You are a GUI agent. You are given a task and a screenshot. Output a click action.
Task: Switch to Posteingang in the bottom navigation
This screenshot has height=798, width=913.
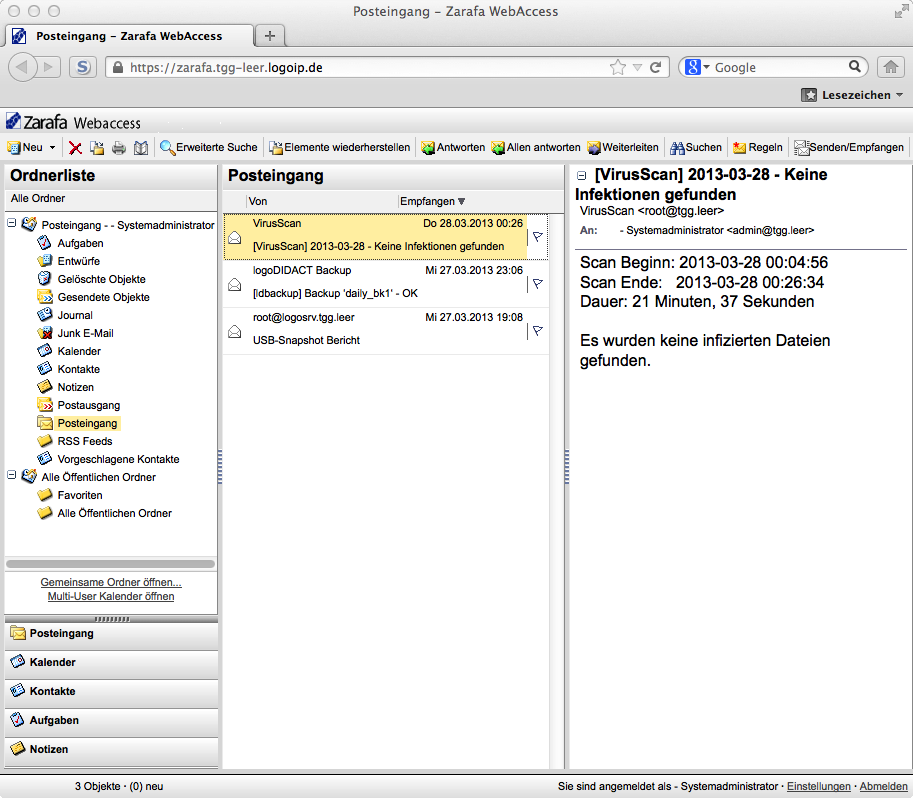pos(111,634)
